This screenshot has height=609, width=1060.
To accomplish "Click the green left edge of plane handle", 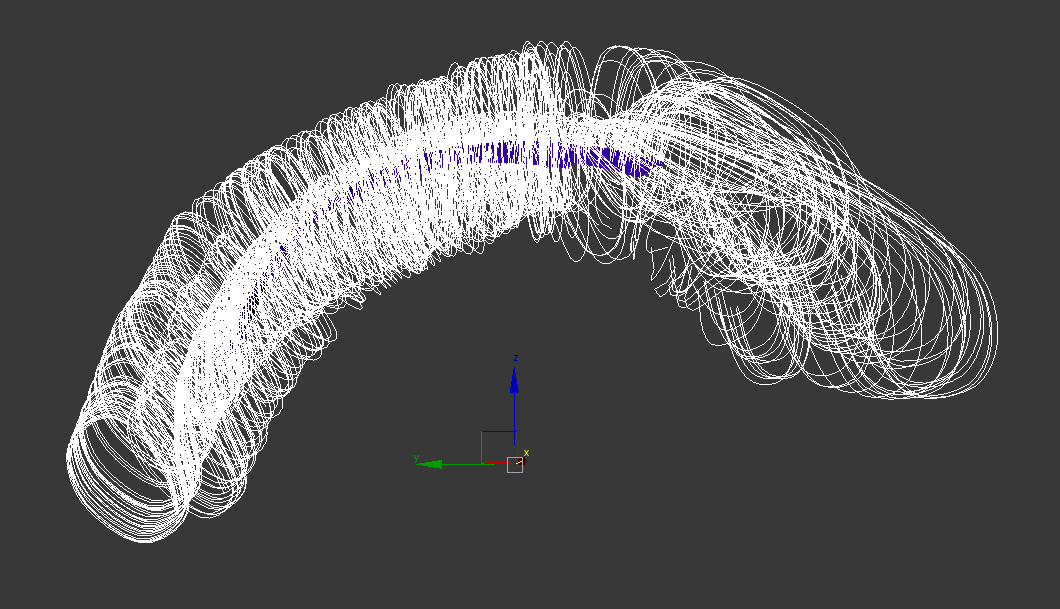I will click(482, 447).
